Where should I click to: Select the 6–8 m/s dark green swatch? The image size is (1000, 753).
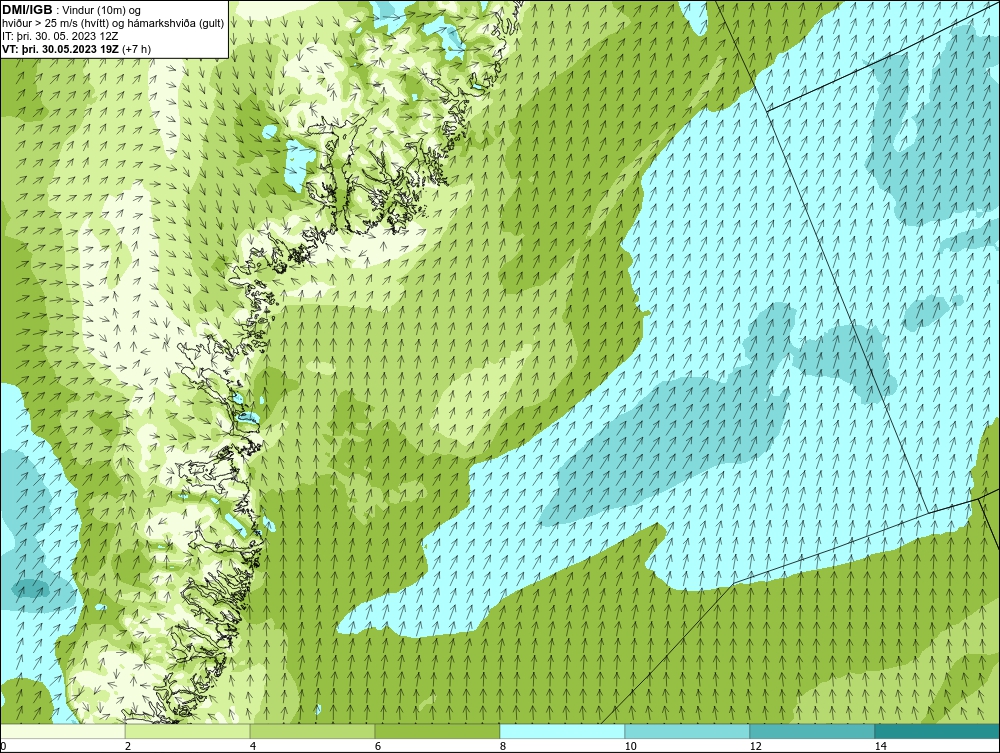coord(438,731)
